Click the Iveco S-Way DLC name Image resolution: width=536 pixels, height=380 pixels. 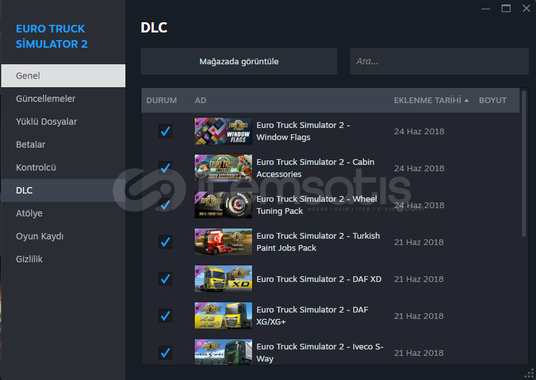pyautogui.click(x=320, y=353)
